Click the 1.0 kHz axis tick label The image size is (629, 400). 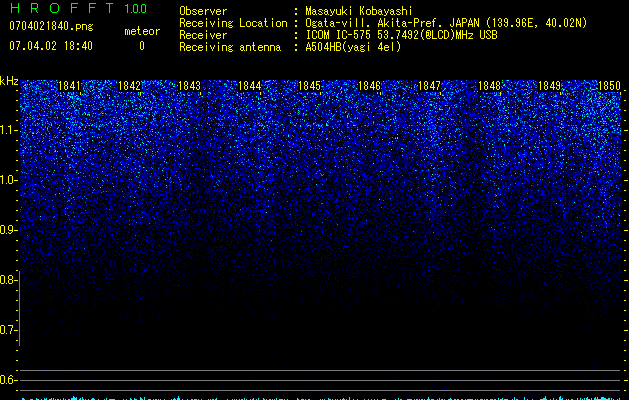click(8, 180)
